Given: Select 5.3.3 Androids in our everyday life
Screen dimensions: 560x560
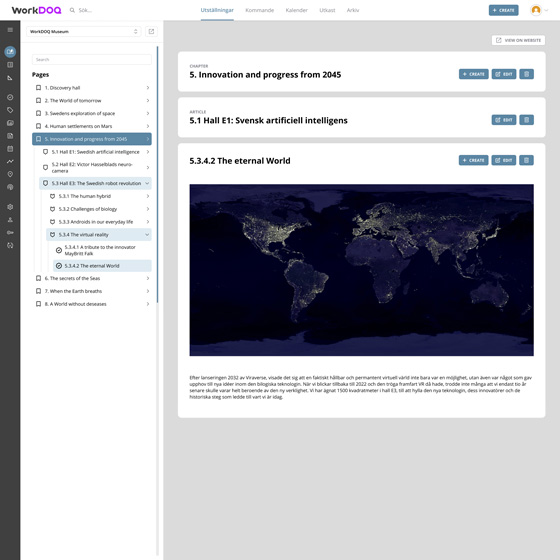Looking at the screenshot, I should click(99, 222).
